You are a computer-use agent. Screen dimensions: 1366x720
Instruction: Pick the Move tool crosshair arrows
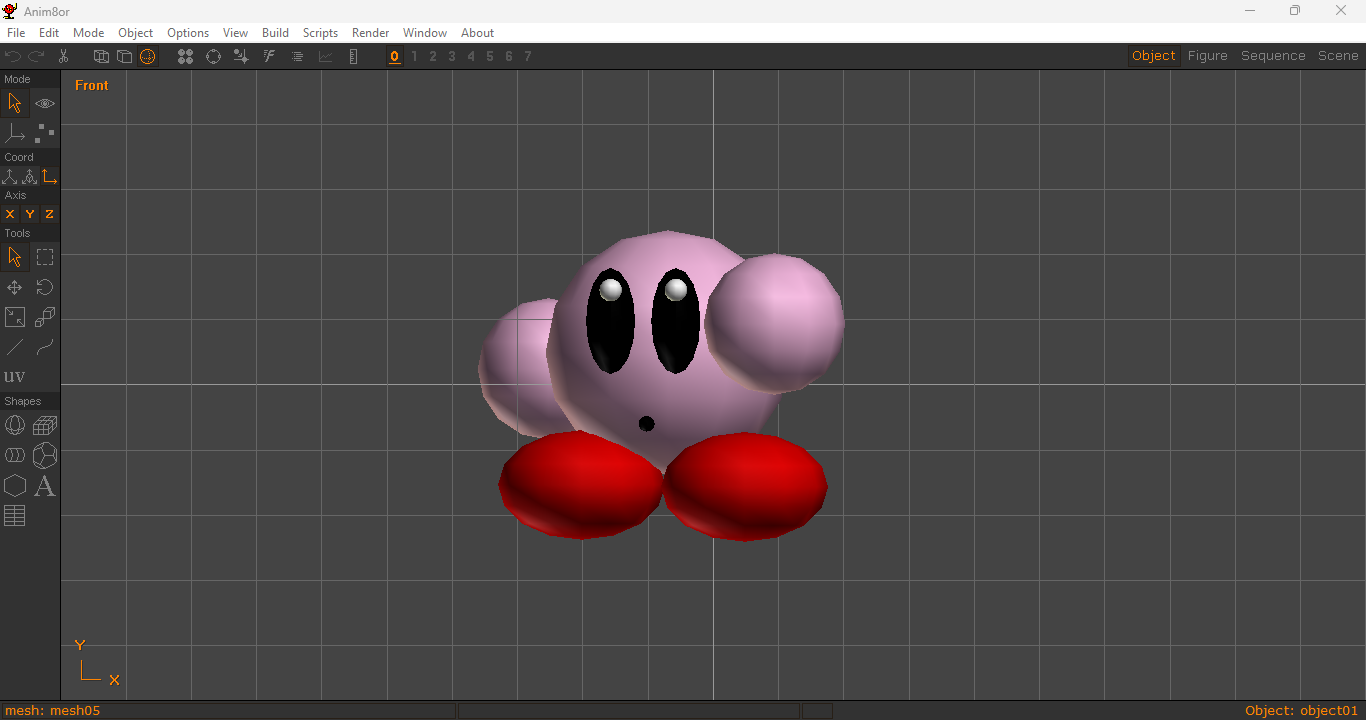[15, 288]
